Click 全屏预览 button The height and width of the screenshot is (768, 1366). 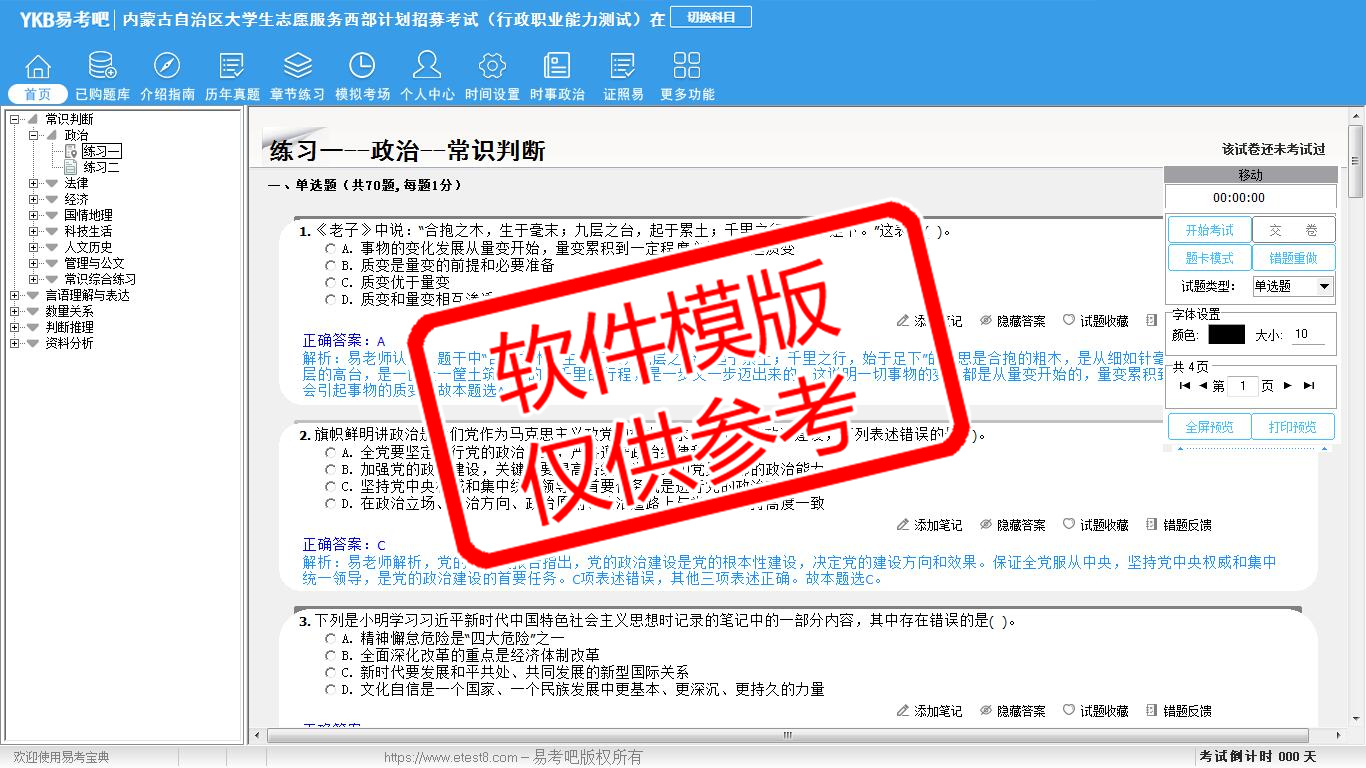point(1210,427)
